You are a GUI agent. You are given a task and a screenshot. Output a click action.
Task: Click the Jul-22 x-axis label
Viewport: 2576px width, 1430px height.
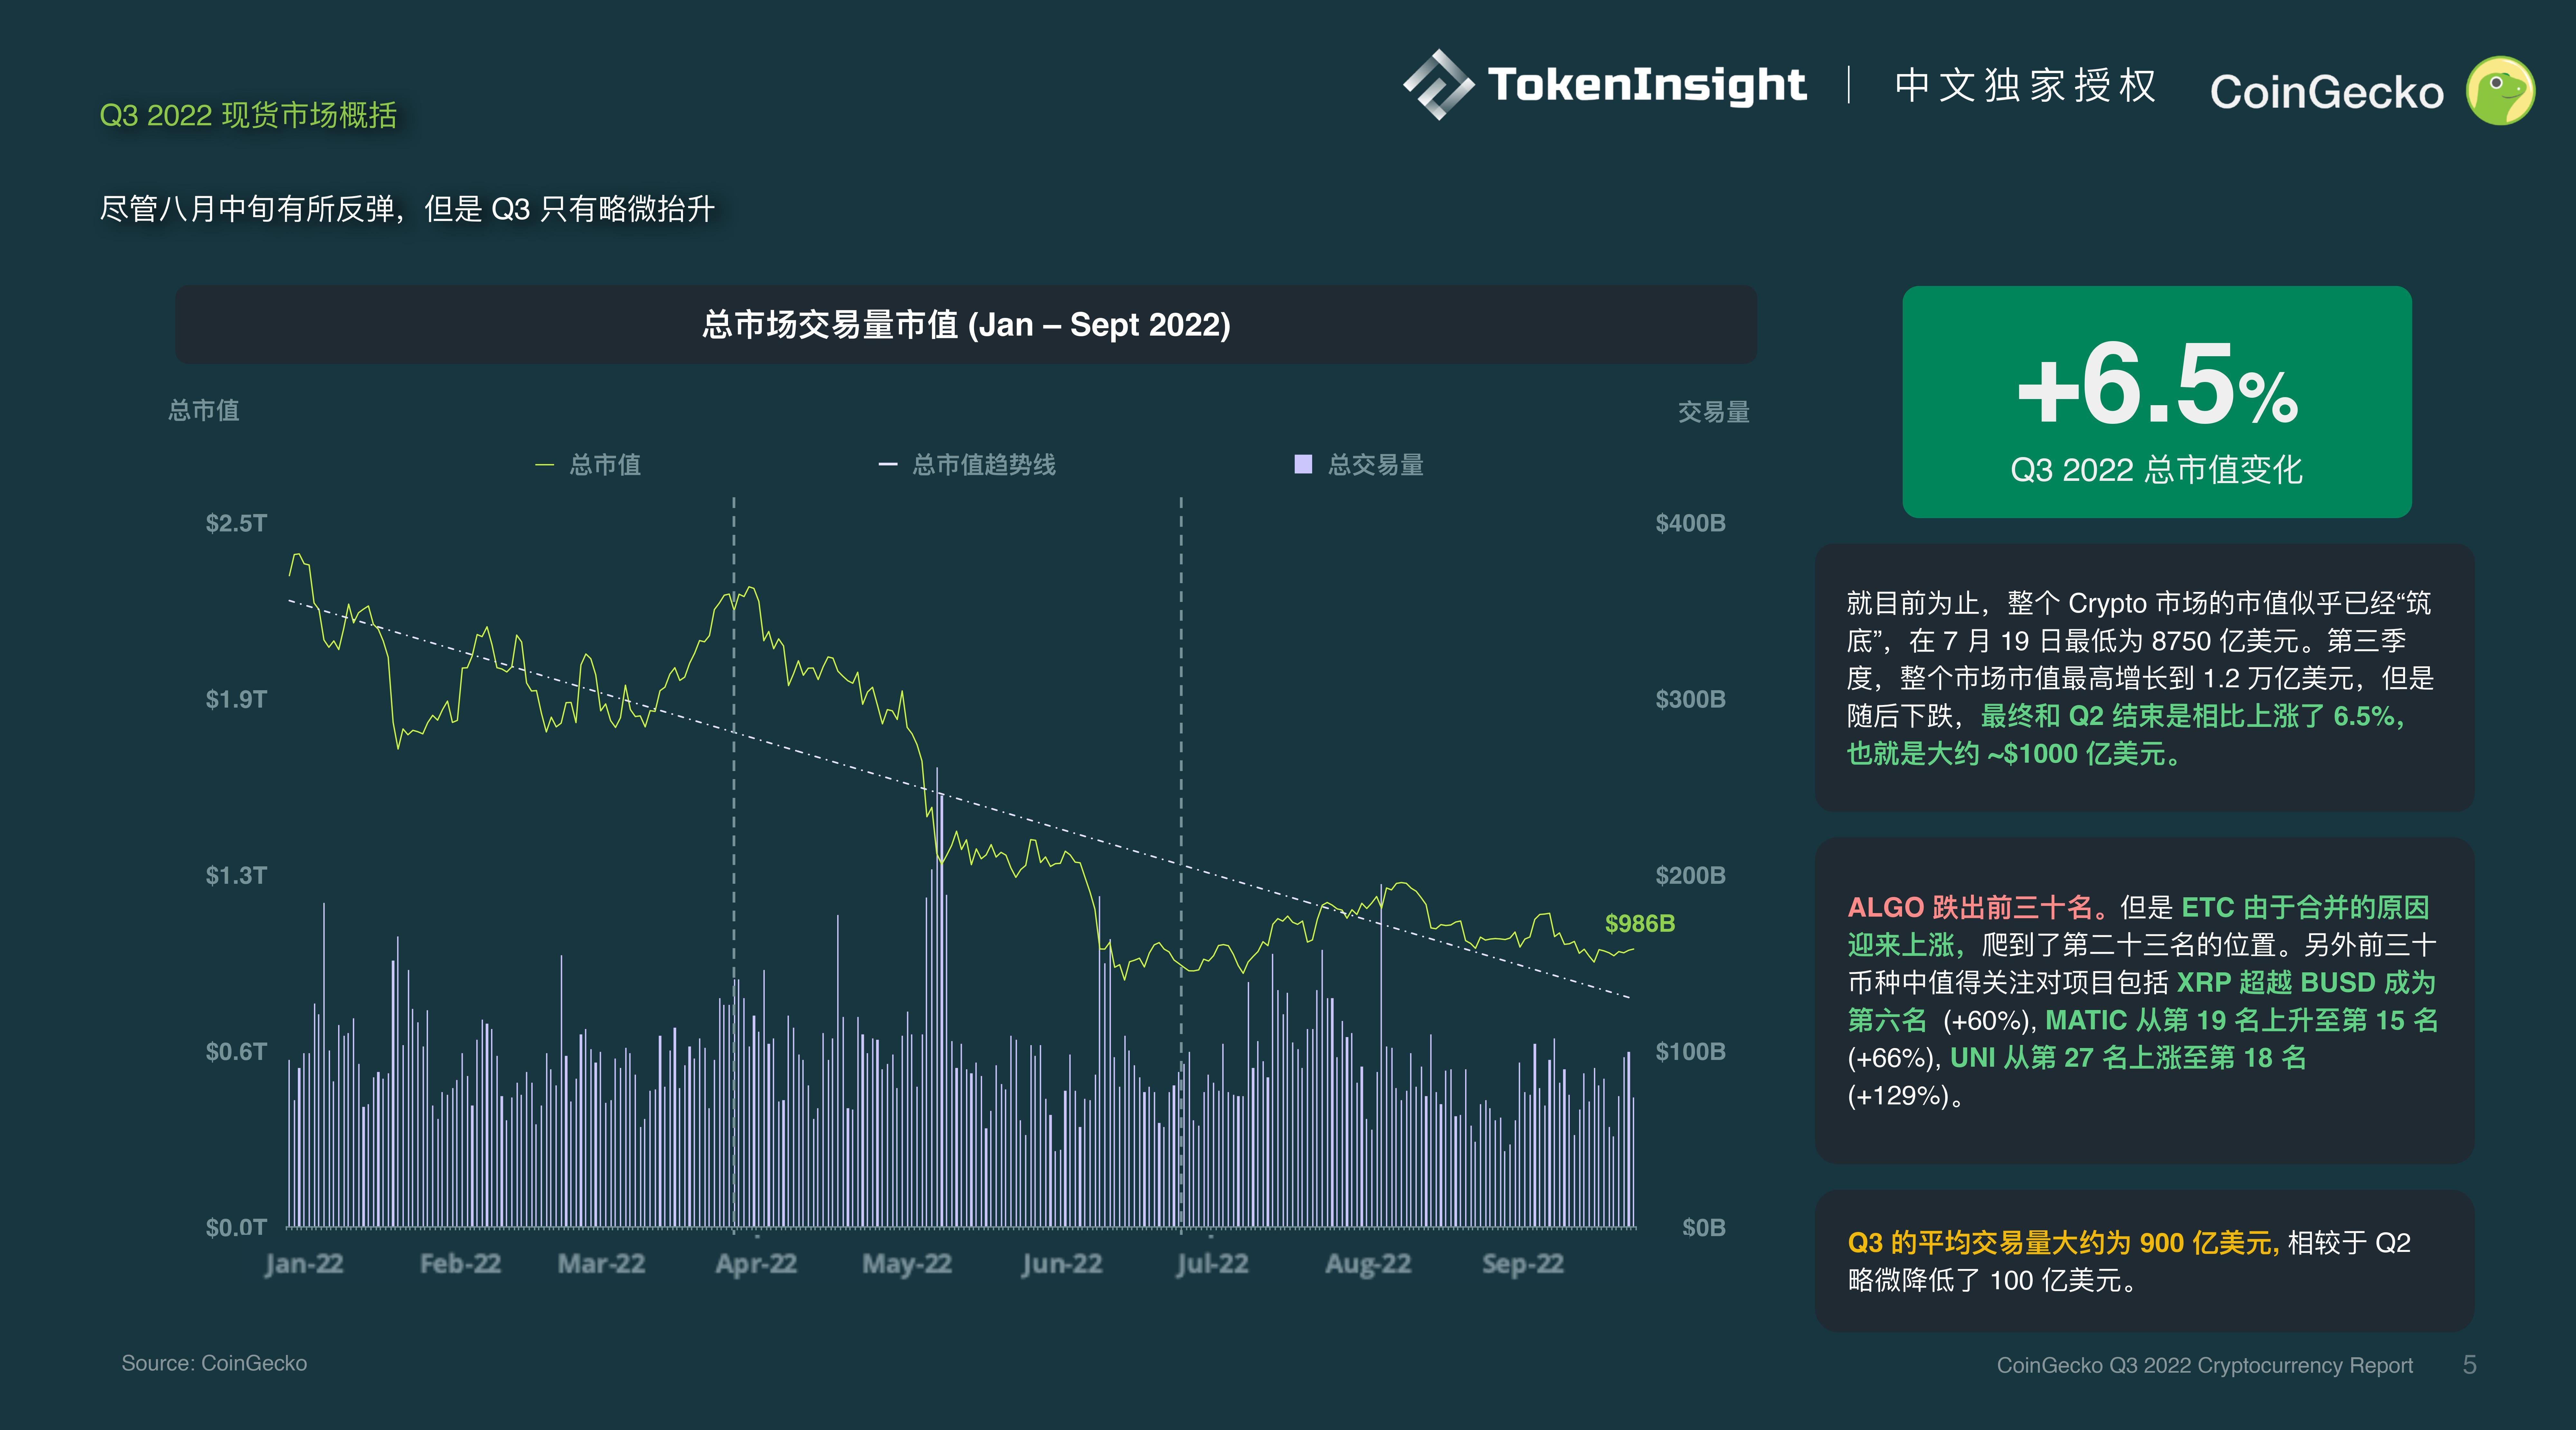click(1212, 1264)
